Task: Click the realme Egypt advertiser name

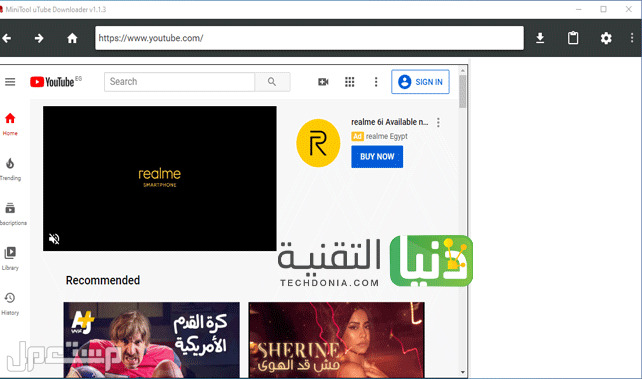Action: (x=387, y=136)
